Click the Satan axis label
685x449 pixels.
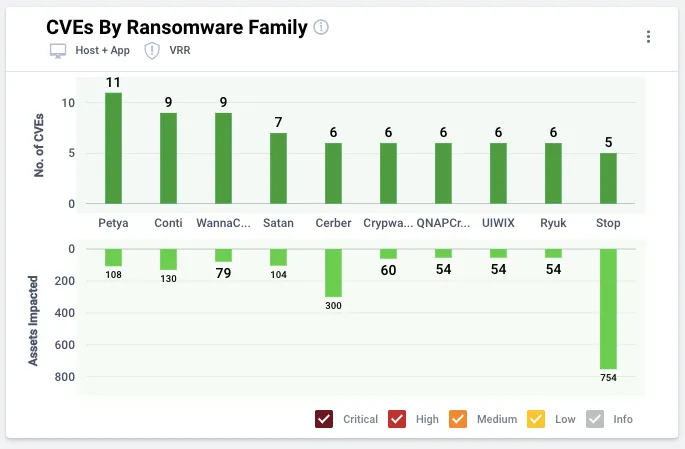tap(278, 223)
